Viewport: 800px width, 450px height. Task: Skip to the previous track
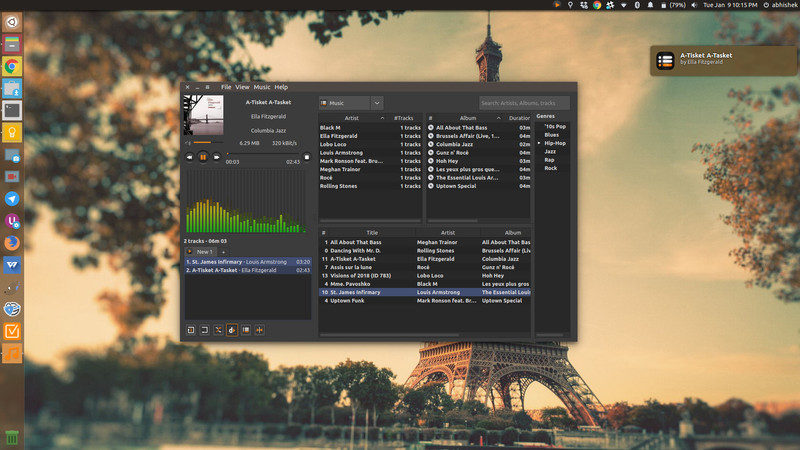[189, 158]
